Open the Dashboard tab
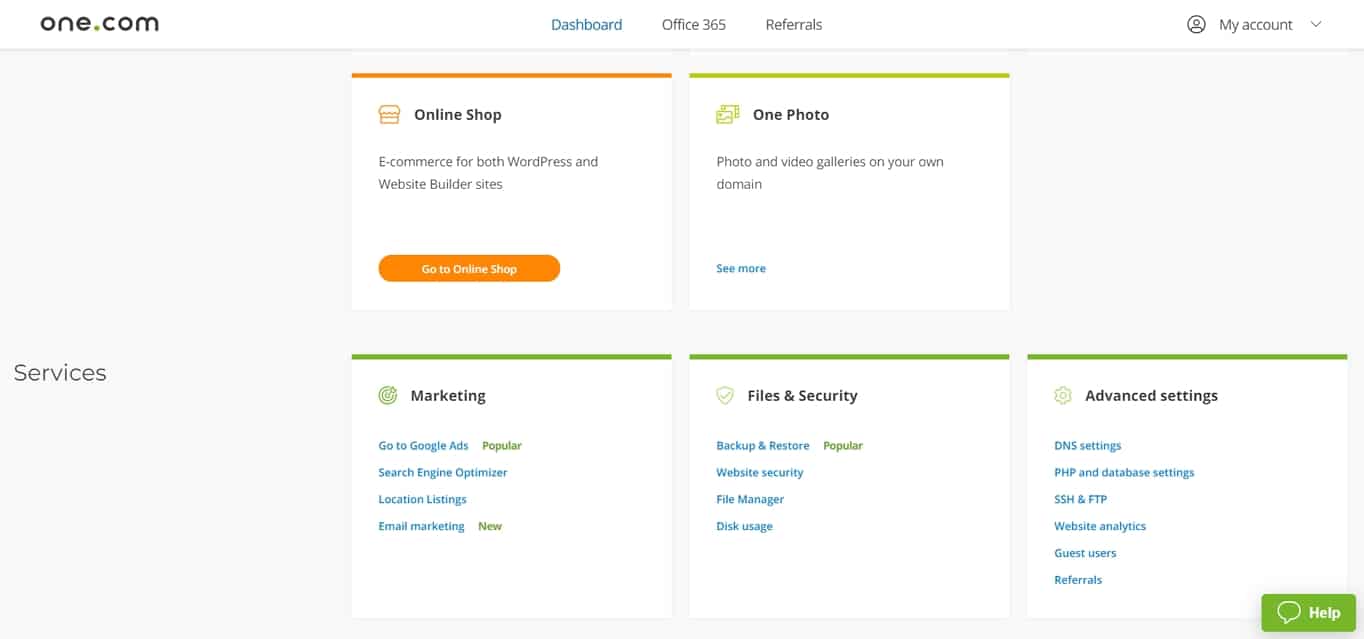This screenshot has height=639, width=1364. (x=587, y=25)
